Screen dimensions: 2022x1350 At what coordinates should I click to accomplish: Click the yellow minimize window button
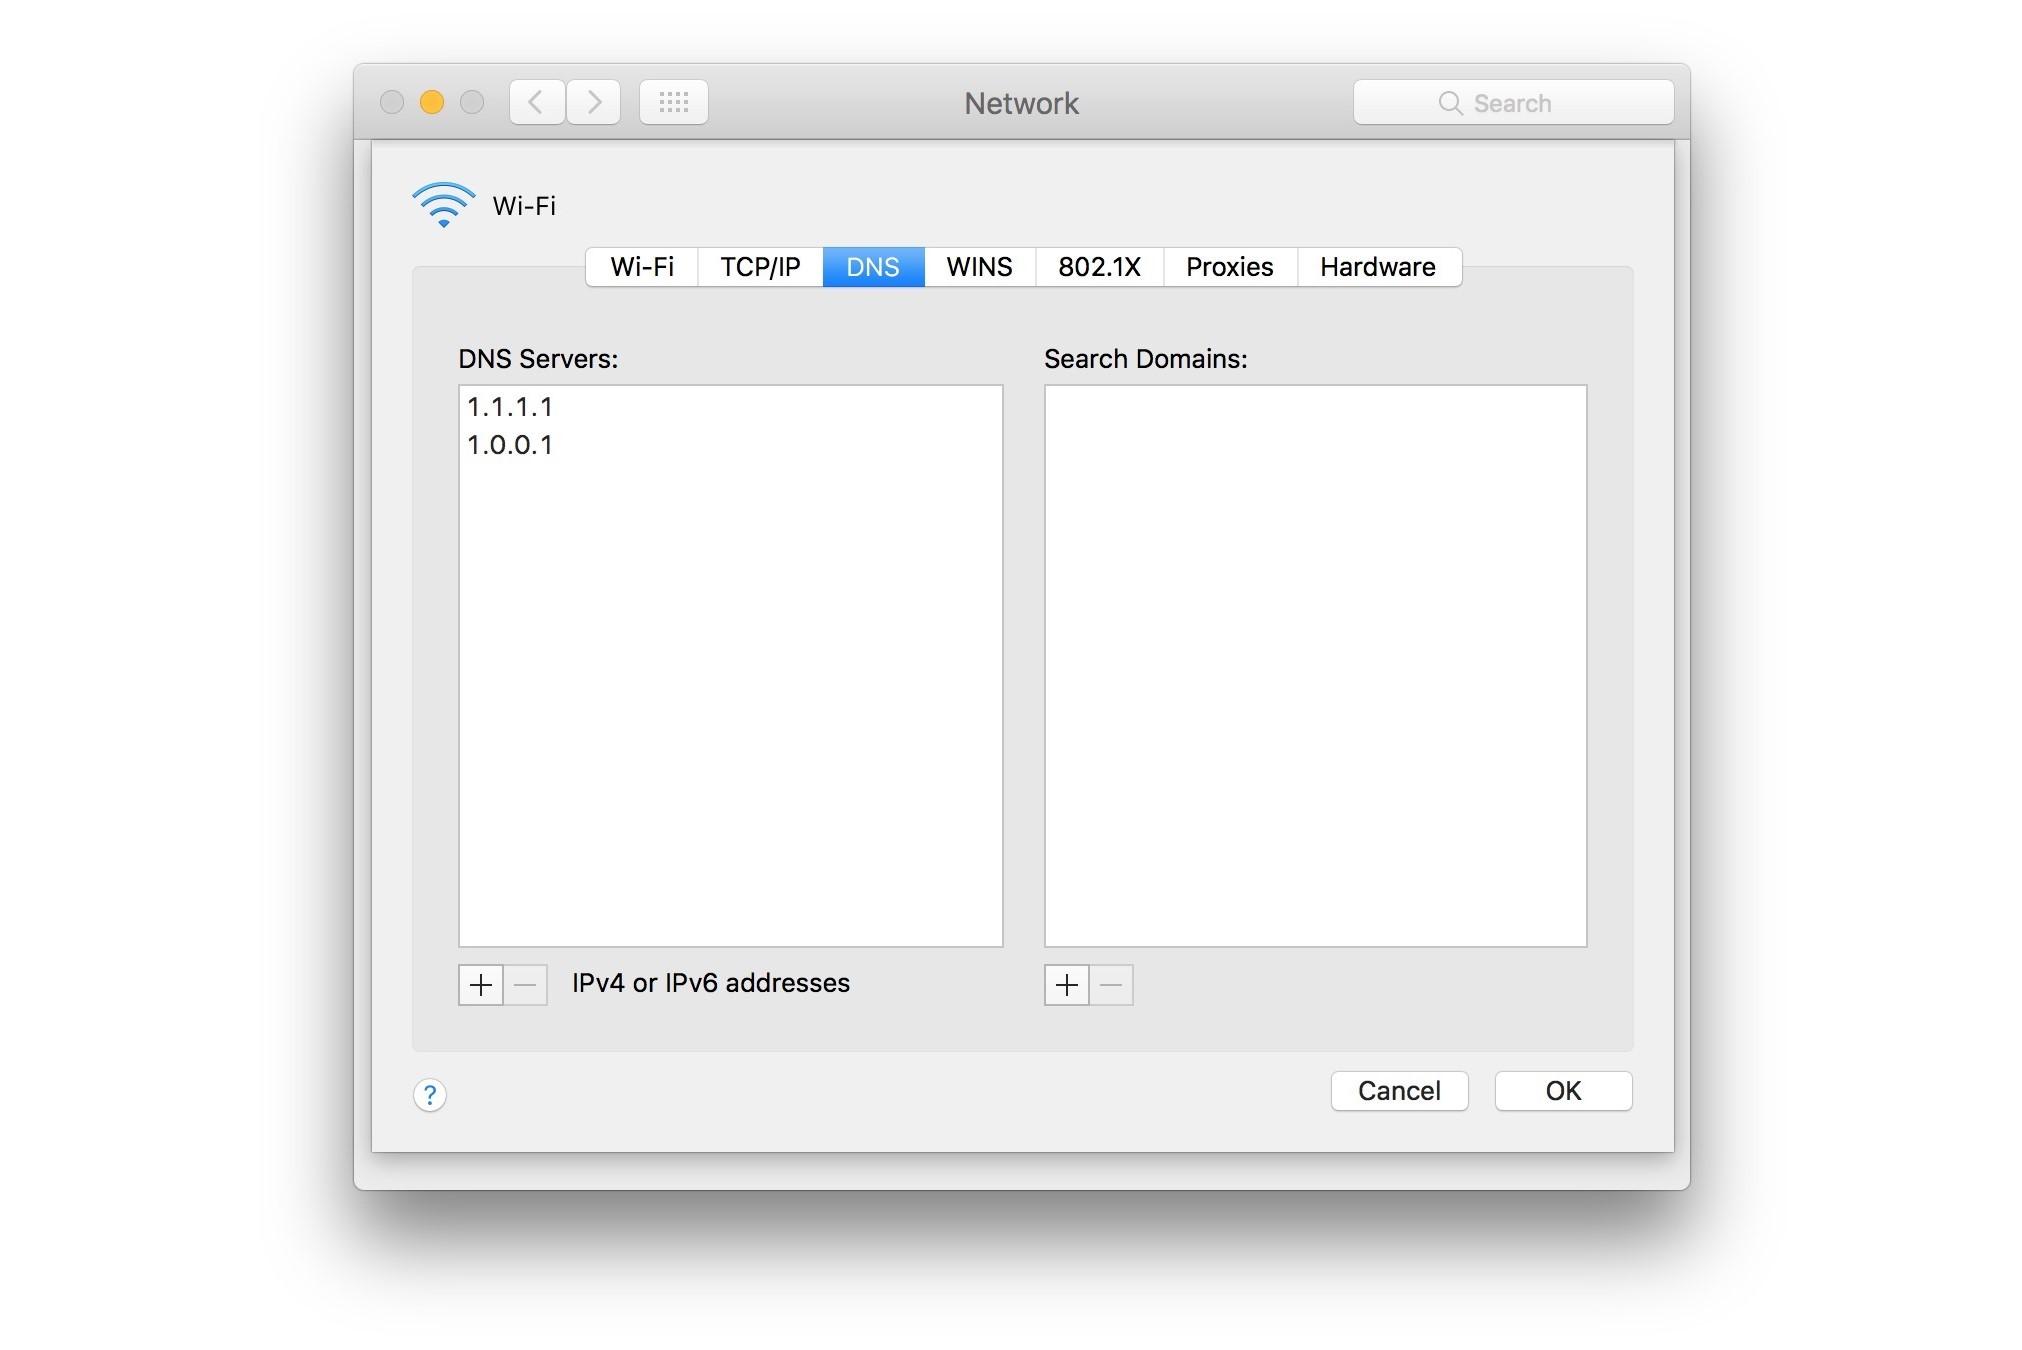(432, 102)
